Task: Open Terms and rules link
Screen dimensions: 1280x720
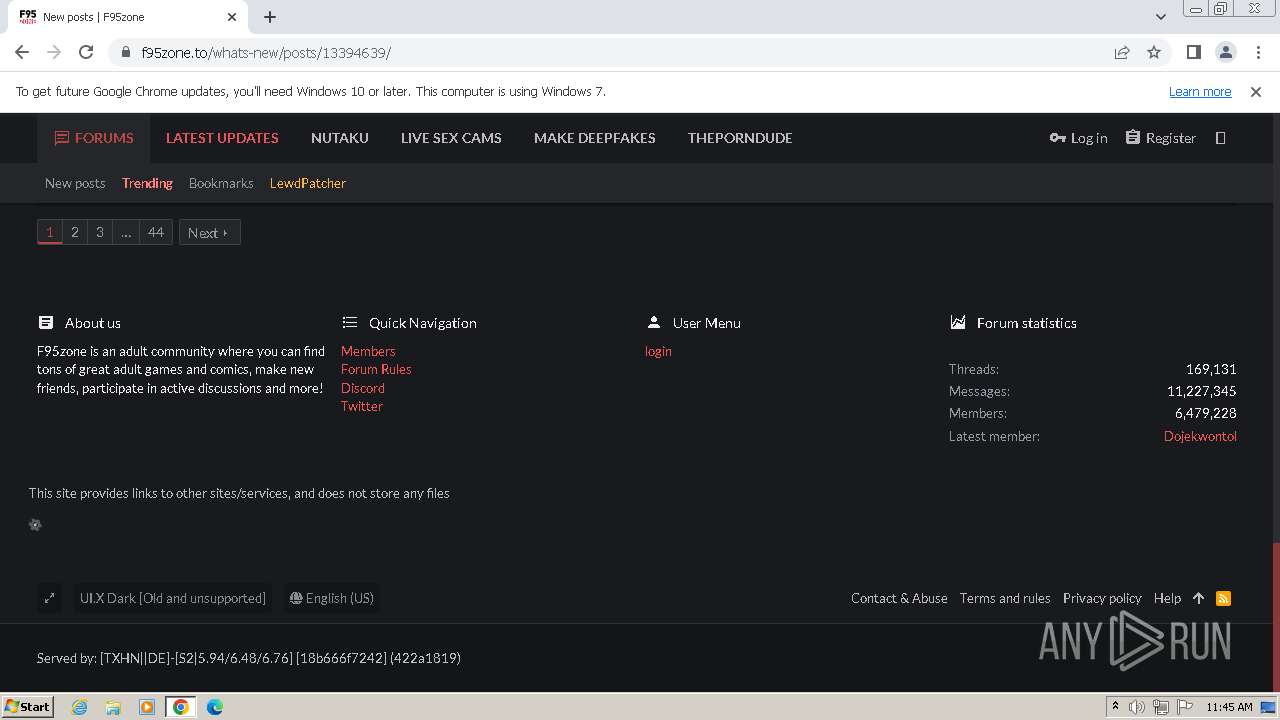Action: coord(1005,598)
